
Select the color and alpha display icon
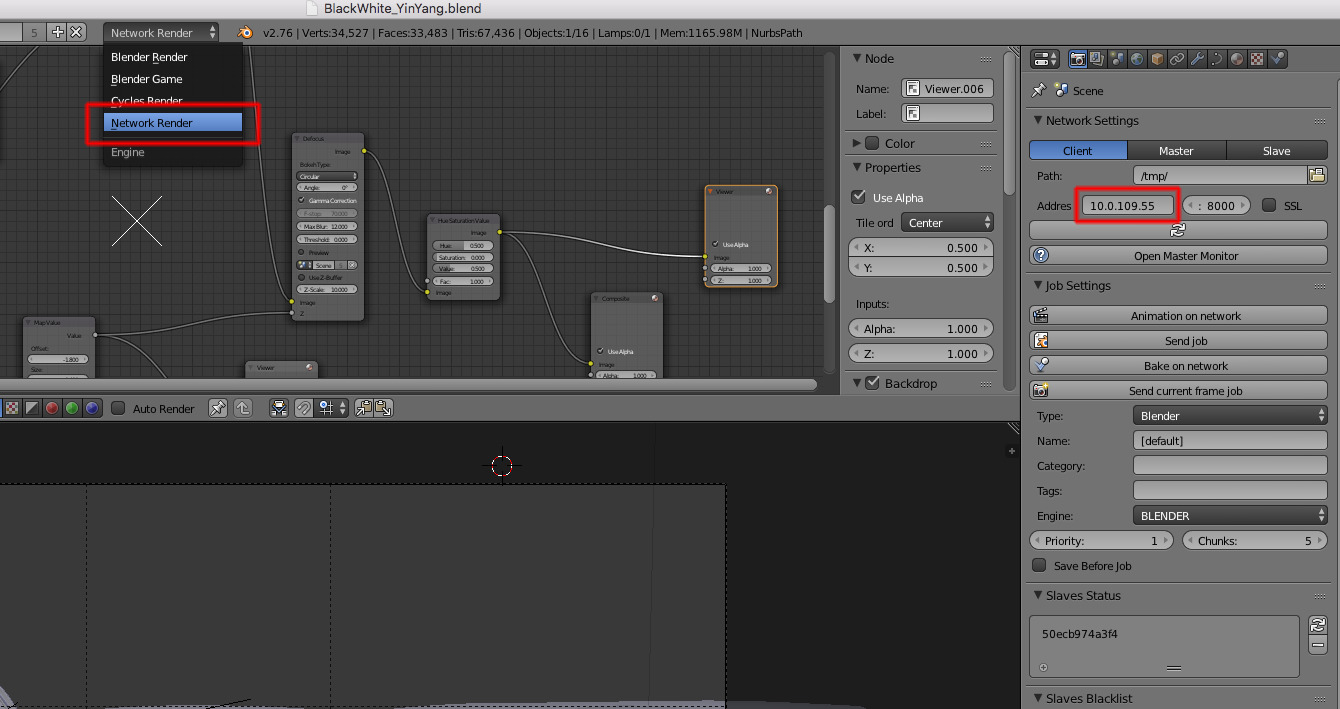coord(11,408)
